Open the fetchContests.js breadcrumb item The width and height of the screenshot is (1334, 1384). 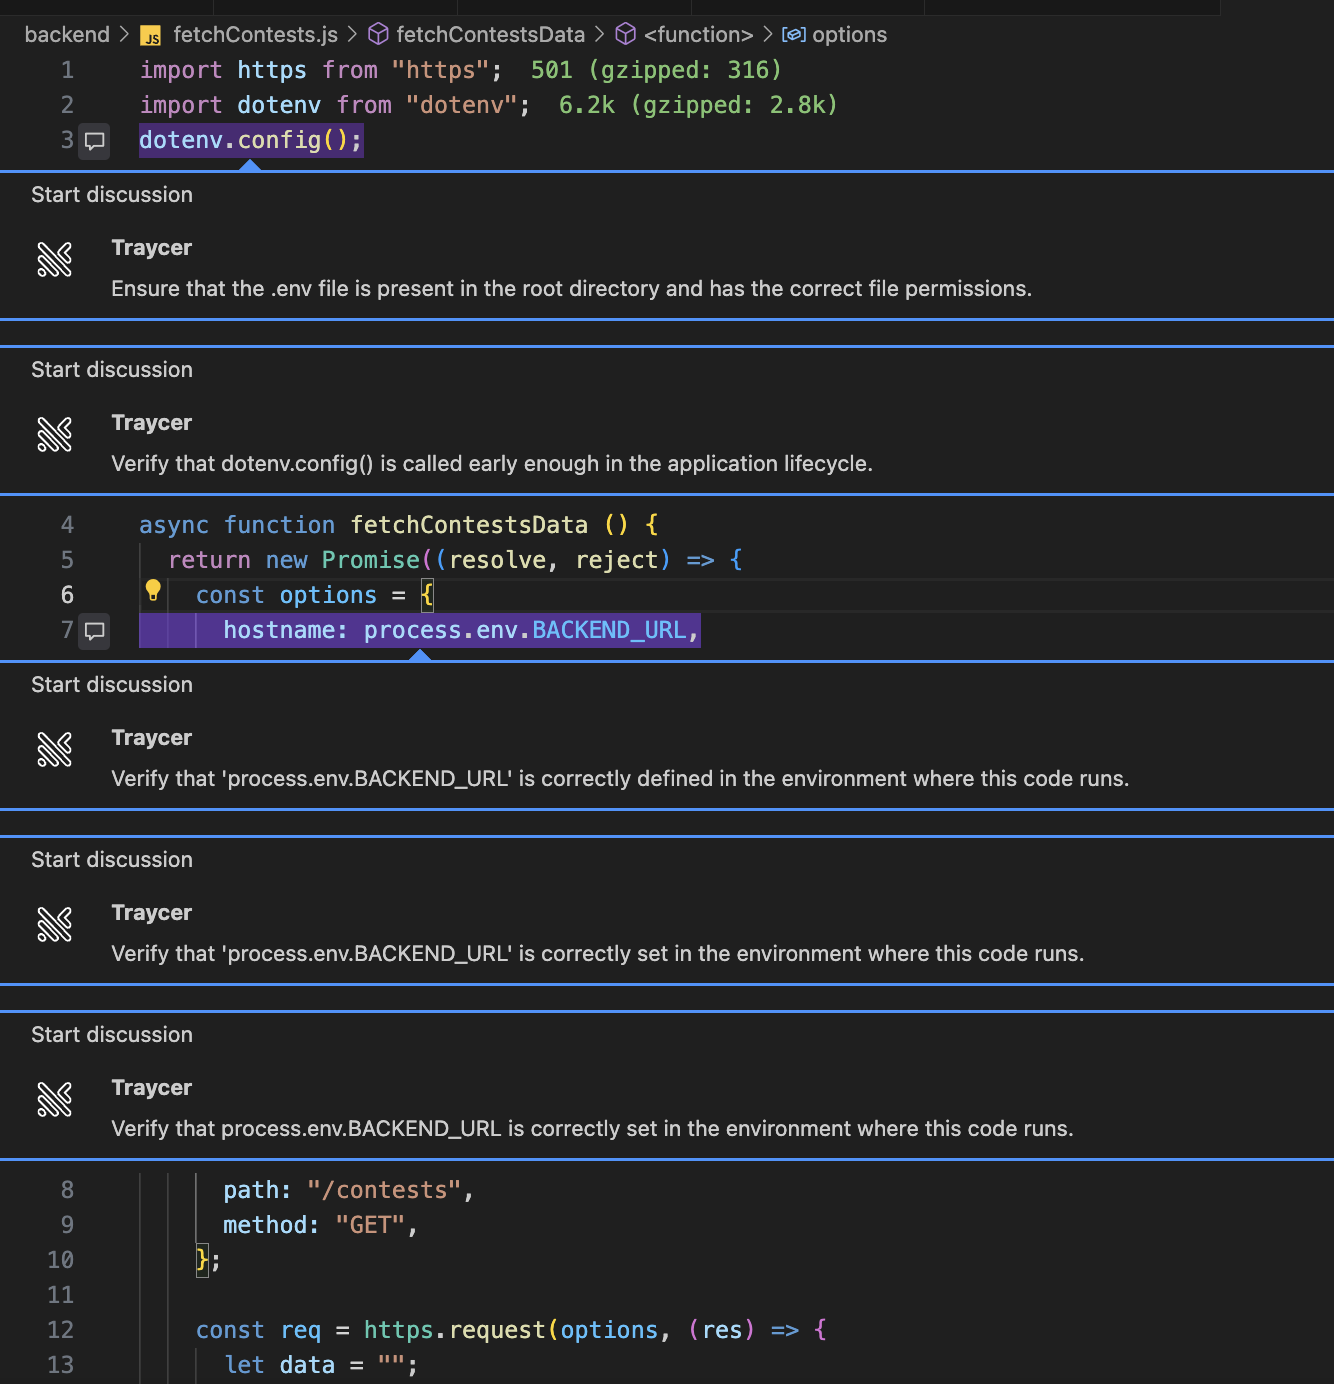coord(255,35)
